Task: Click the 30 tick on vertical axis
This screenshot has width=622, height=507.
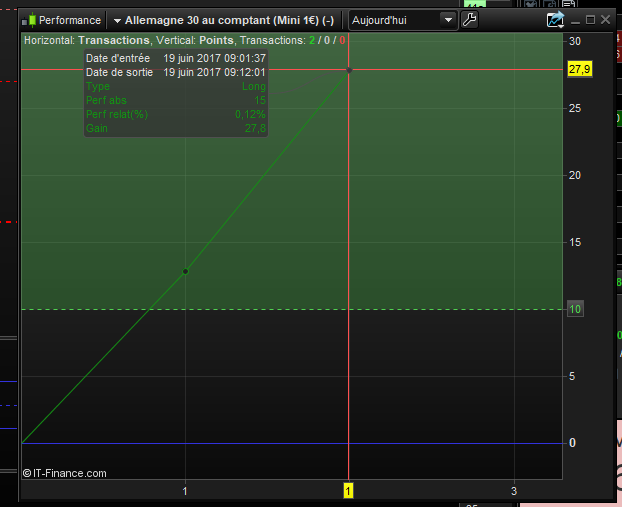Action: (x=575, y=41)
